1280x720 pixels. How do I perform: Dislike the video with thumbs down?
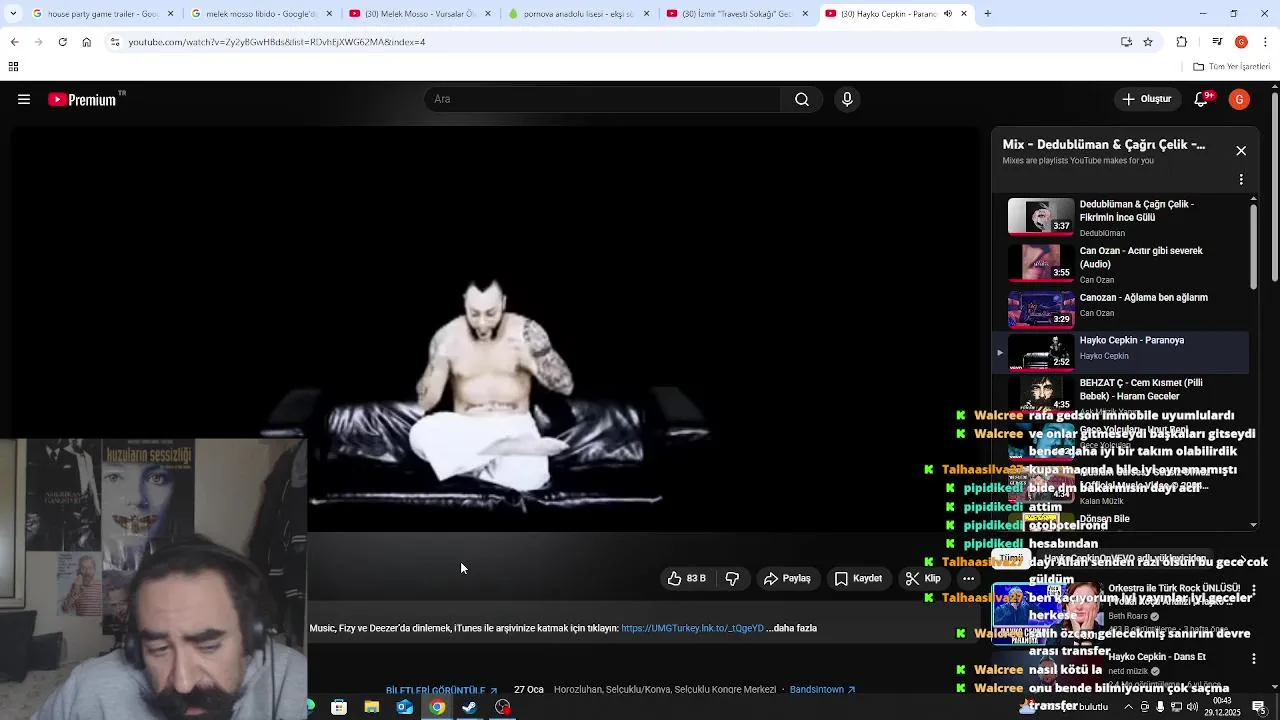click(732, 578)
